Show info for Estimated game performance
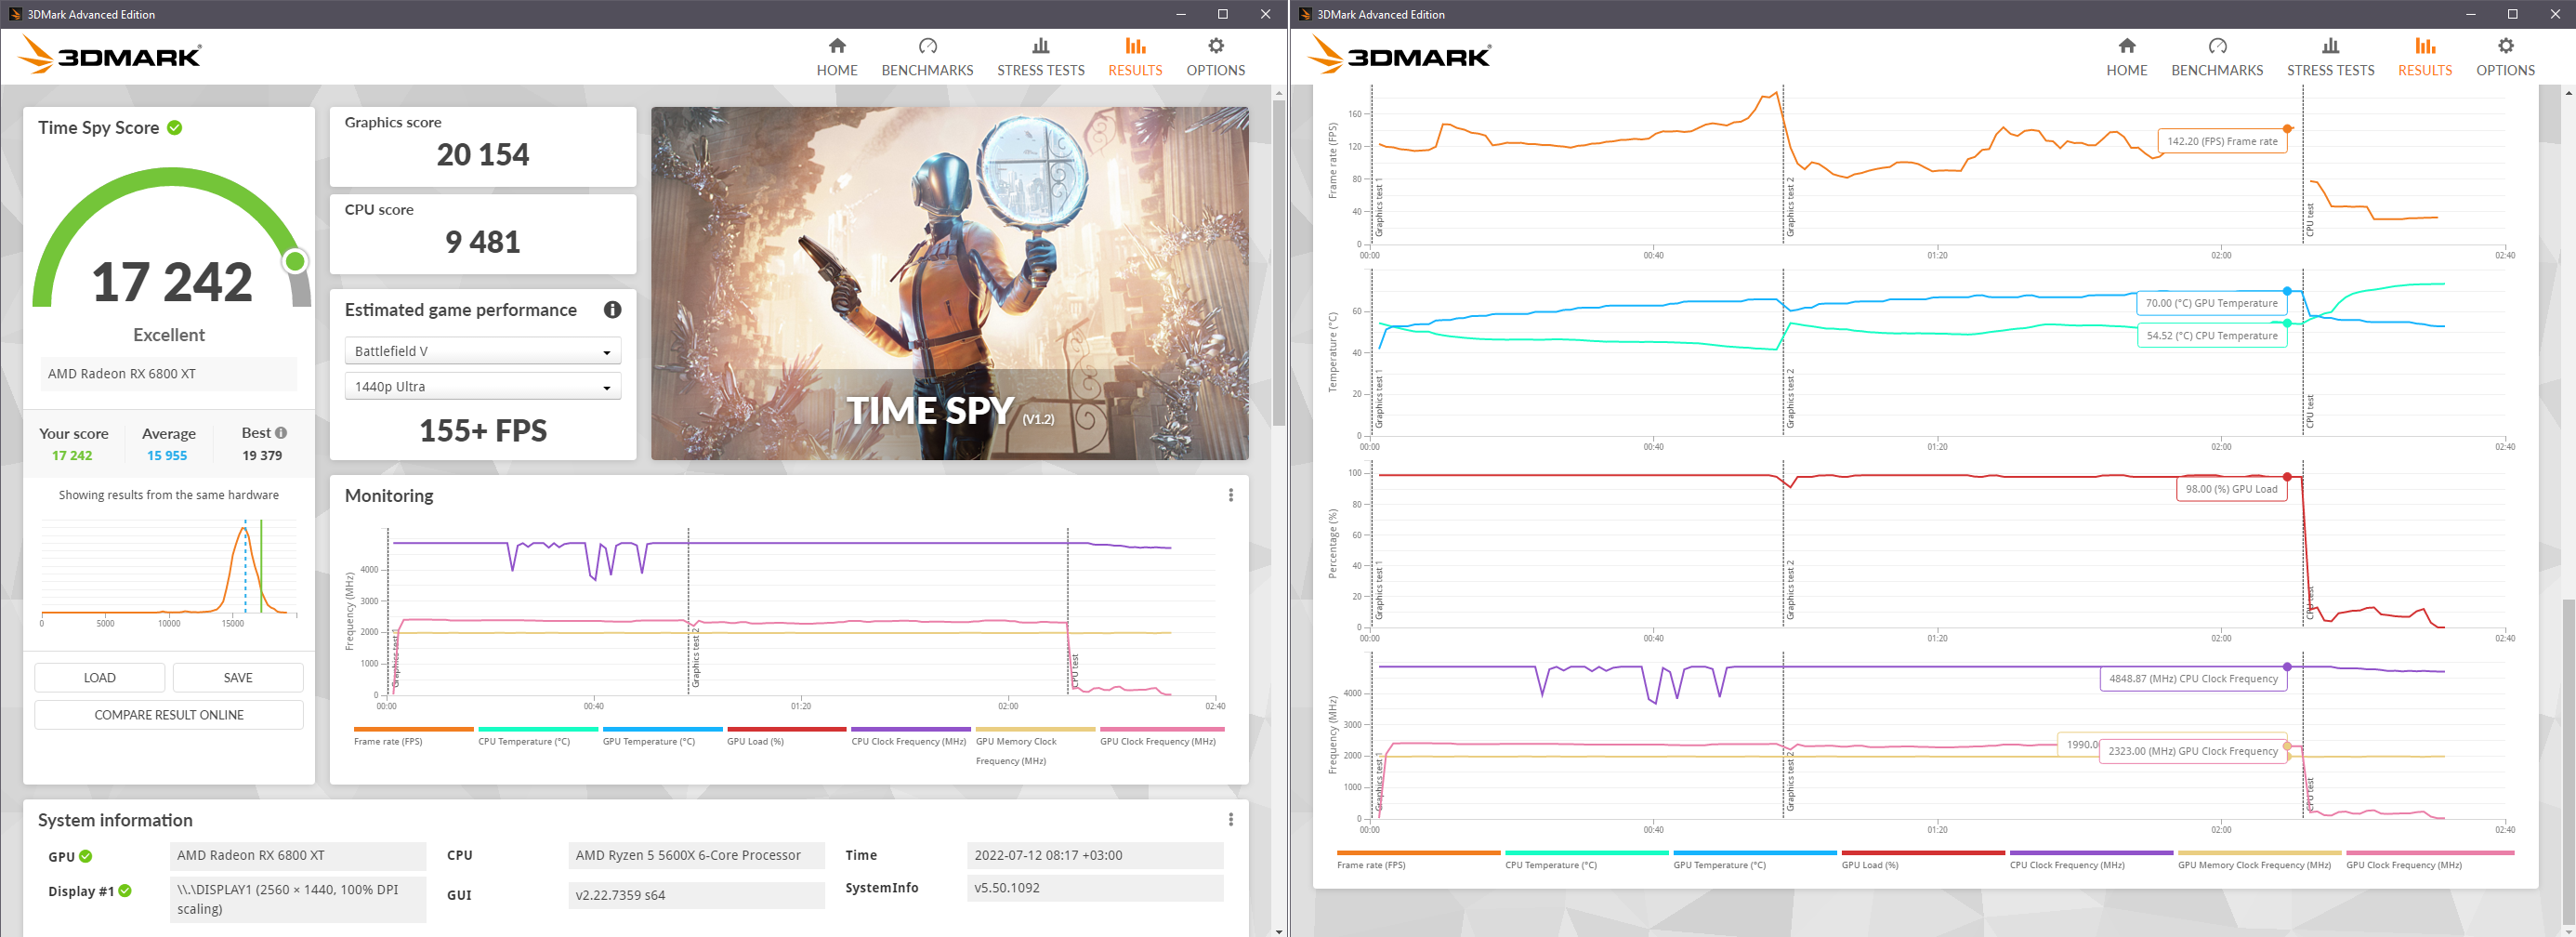This screenshot has width=2576, height=937. point(612,310)
